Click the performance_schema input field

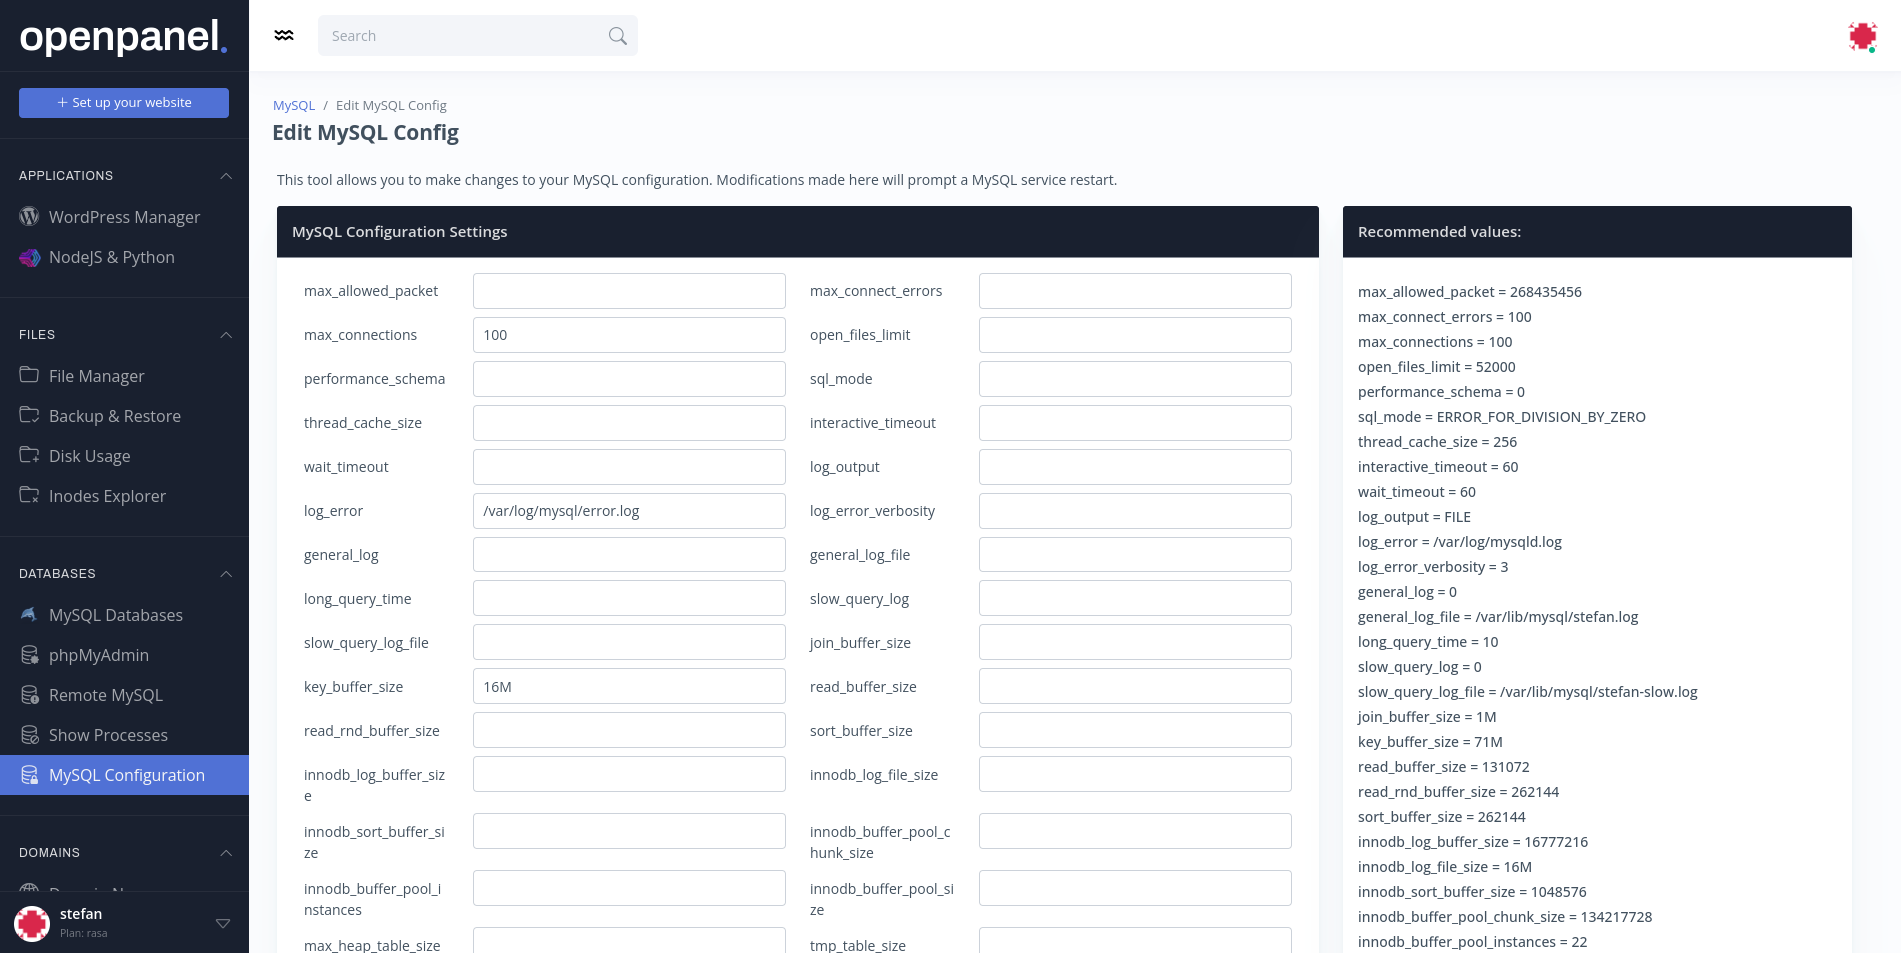[x=629, y=379]
